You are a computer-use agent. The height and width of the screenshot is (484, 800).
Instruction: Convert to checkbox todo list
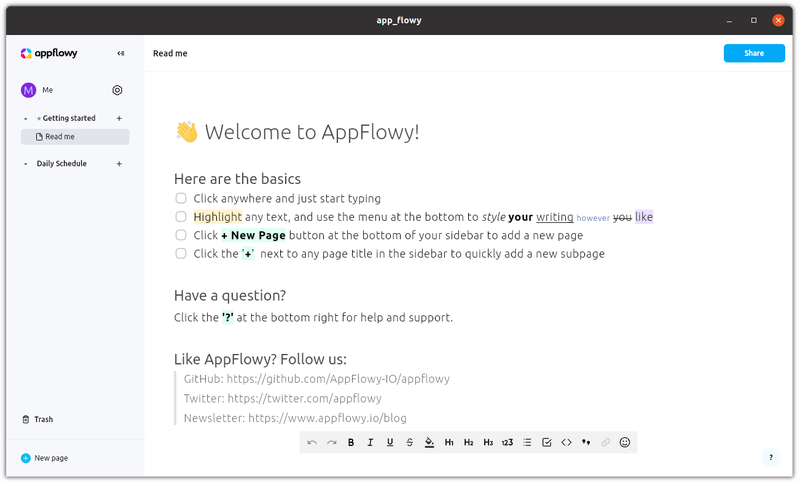pyautogui.click(x=546, y=443)
